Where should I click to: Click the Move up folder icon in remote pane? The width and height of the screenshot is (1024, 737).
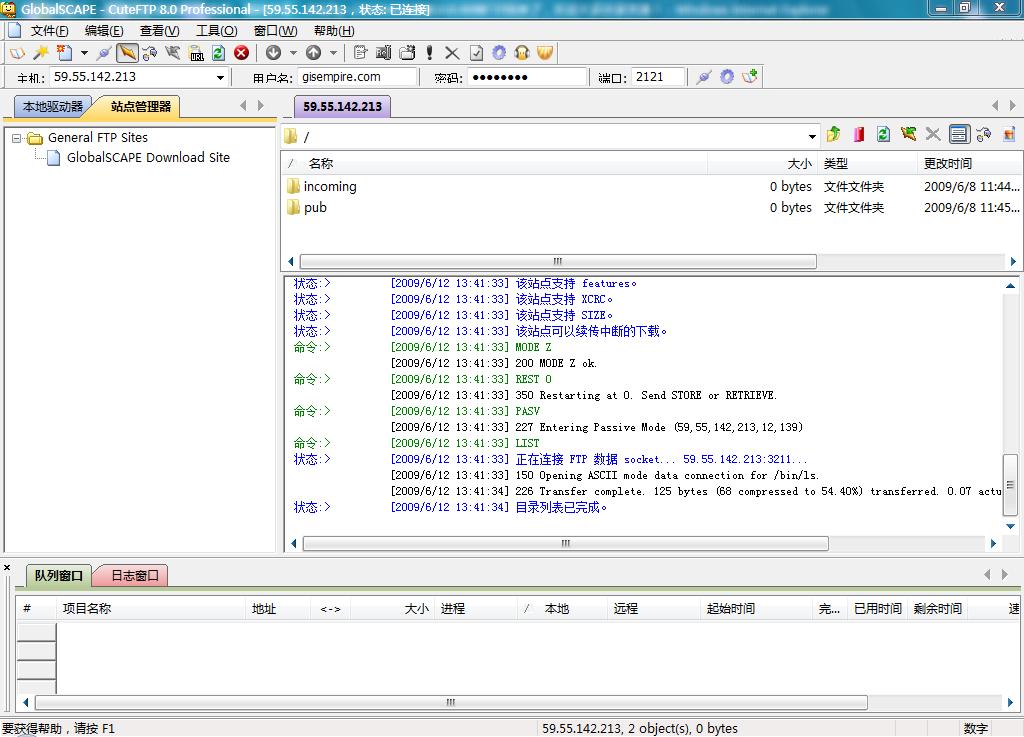[833, 134]
